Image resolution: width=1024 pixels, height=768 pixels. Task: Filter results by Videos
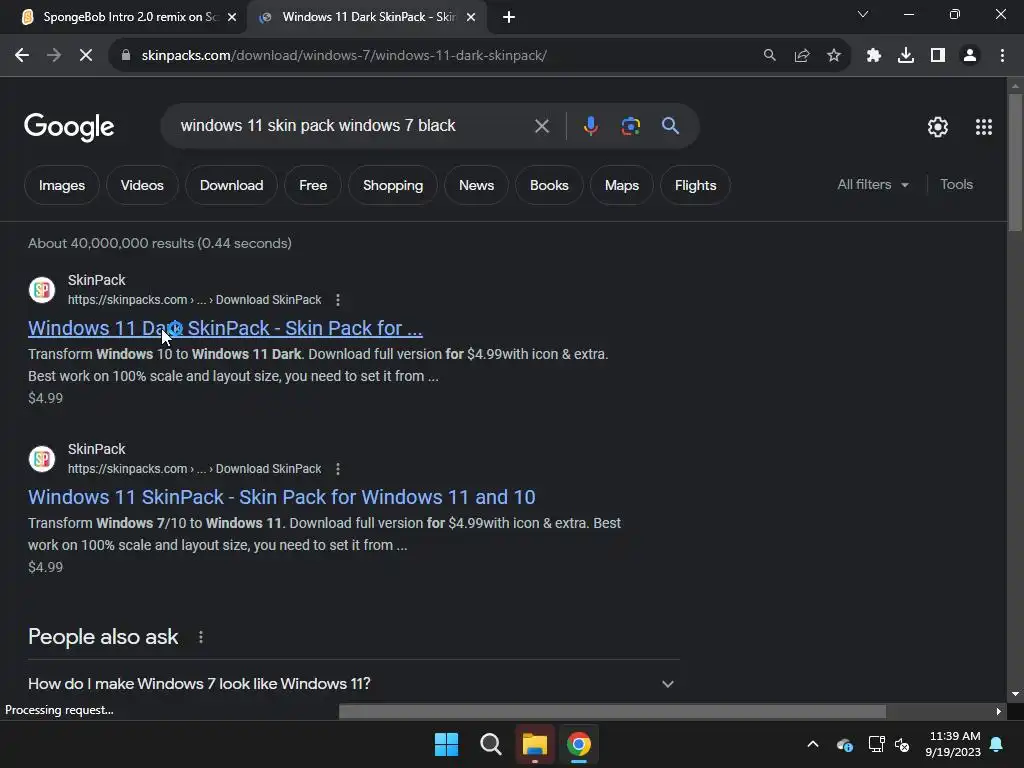[x=142, y=185]
